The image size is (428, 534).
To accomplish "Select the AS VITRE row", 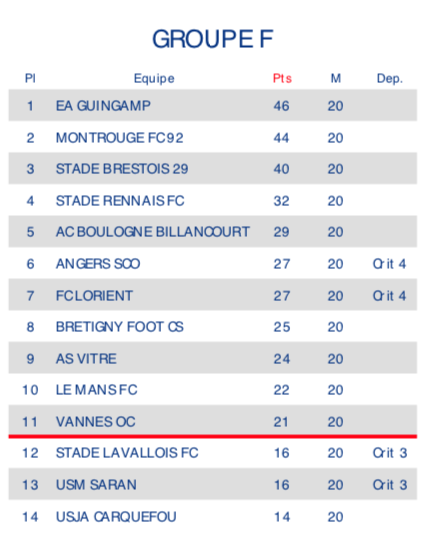I will point(213,358).
